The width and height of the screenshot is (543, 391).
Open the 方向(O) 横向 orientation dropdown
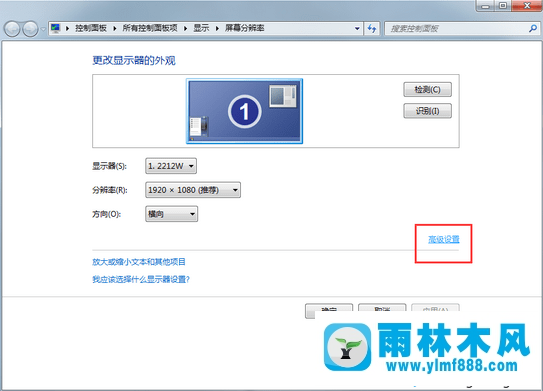tap(171, 214)
